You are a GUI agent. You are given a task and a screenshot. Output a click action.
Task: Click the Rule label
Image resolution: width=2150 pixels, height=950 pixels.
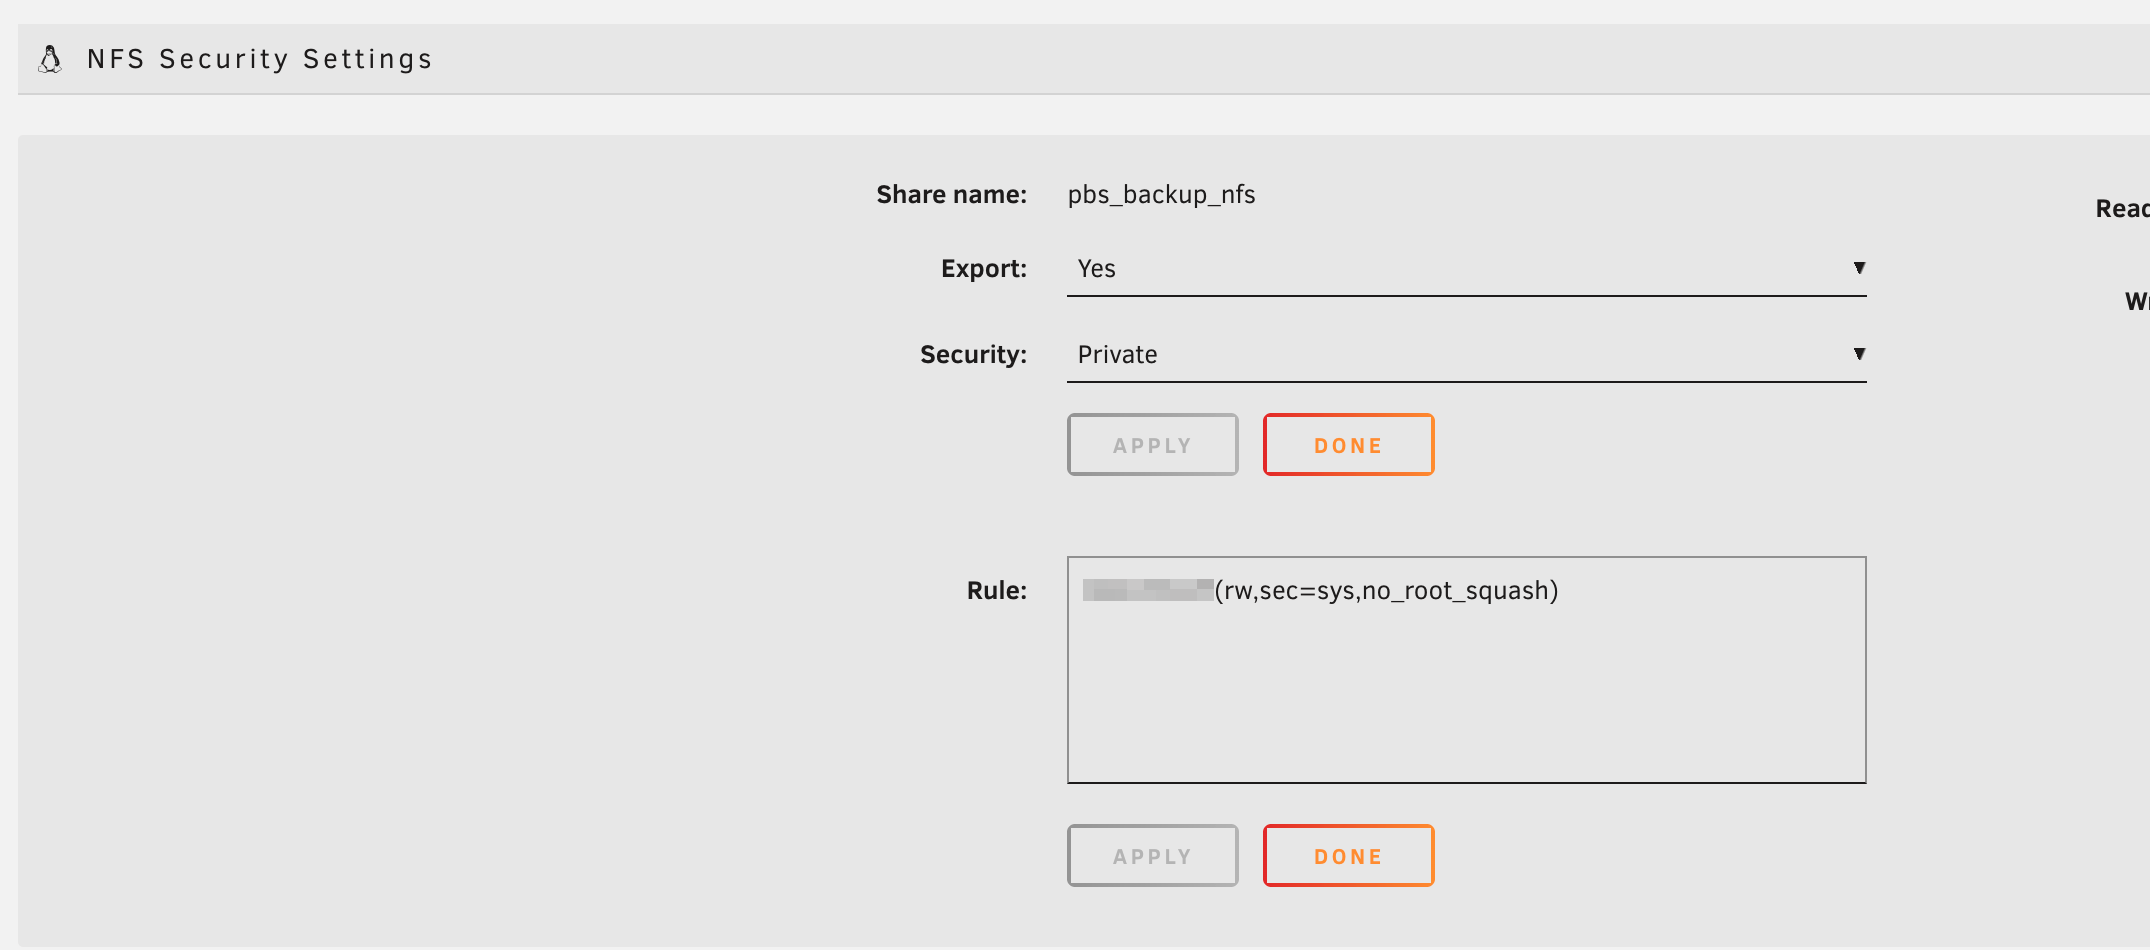995,590
